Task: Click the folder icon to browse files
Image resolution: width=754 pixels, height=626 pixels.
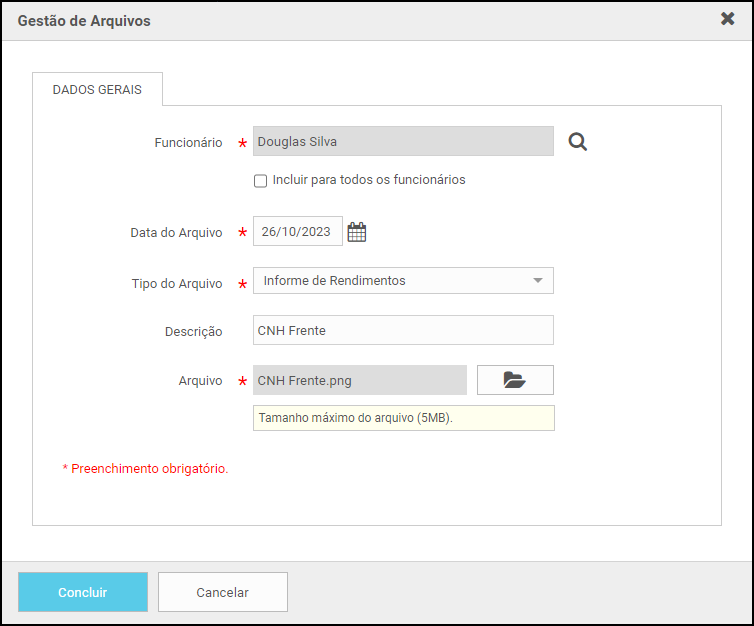Action: pos(514,380)
